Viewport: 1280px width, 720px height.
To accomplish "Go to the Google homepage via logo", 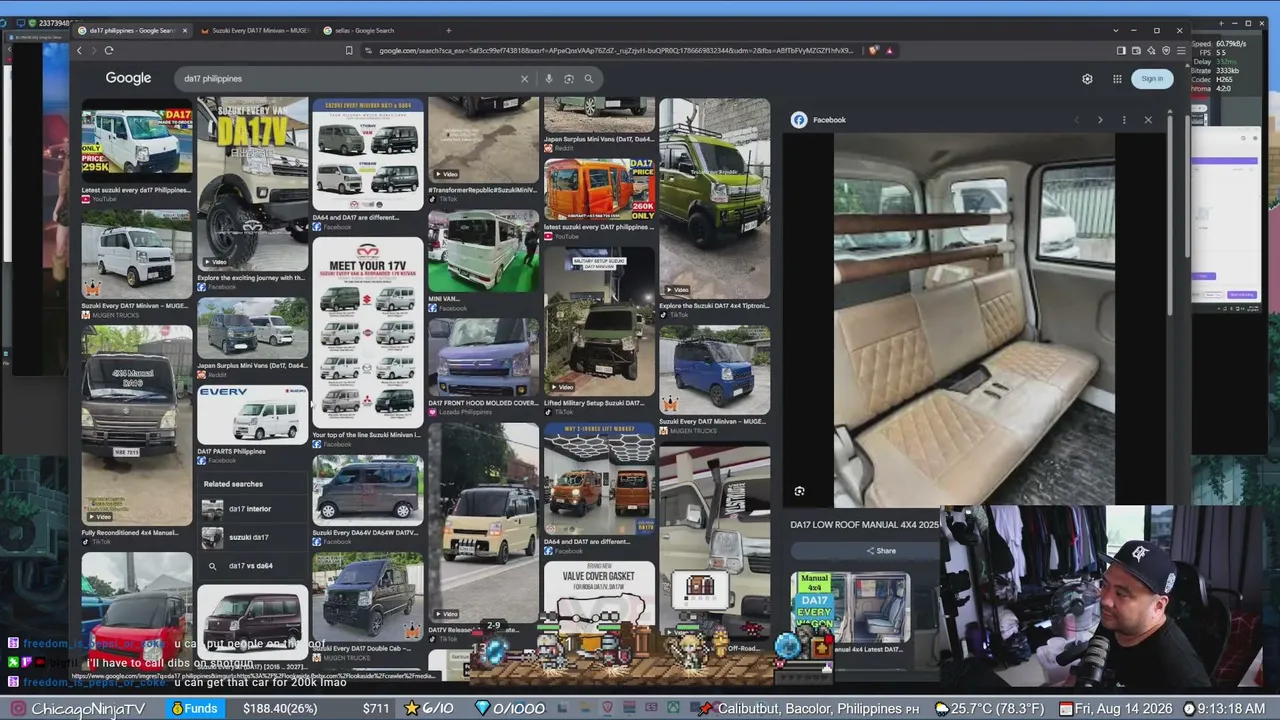I will click(128, 78).
